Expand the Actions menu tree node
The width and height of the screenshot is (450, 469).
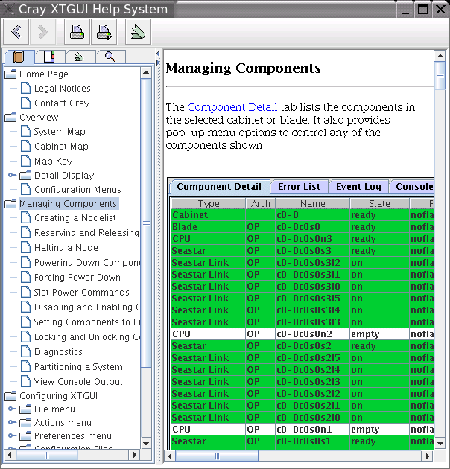point(12,422)
